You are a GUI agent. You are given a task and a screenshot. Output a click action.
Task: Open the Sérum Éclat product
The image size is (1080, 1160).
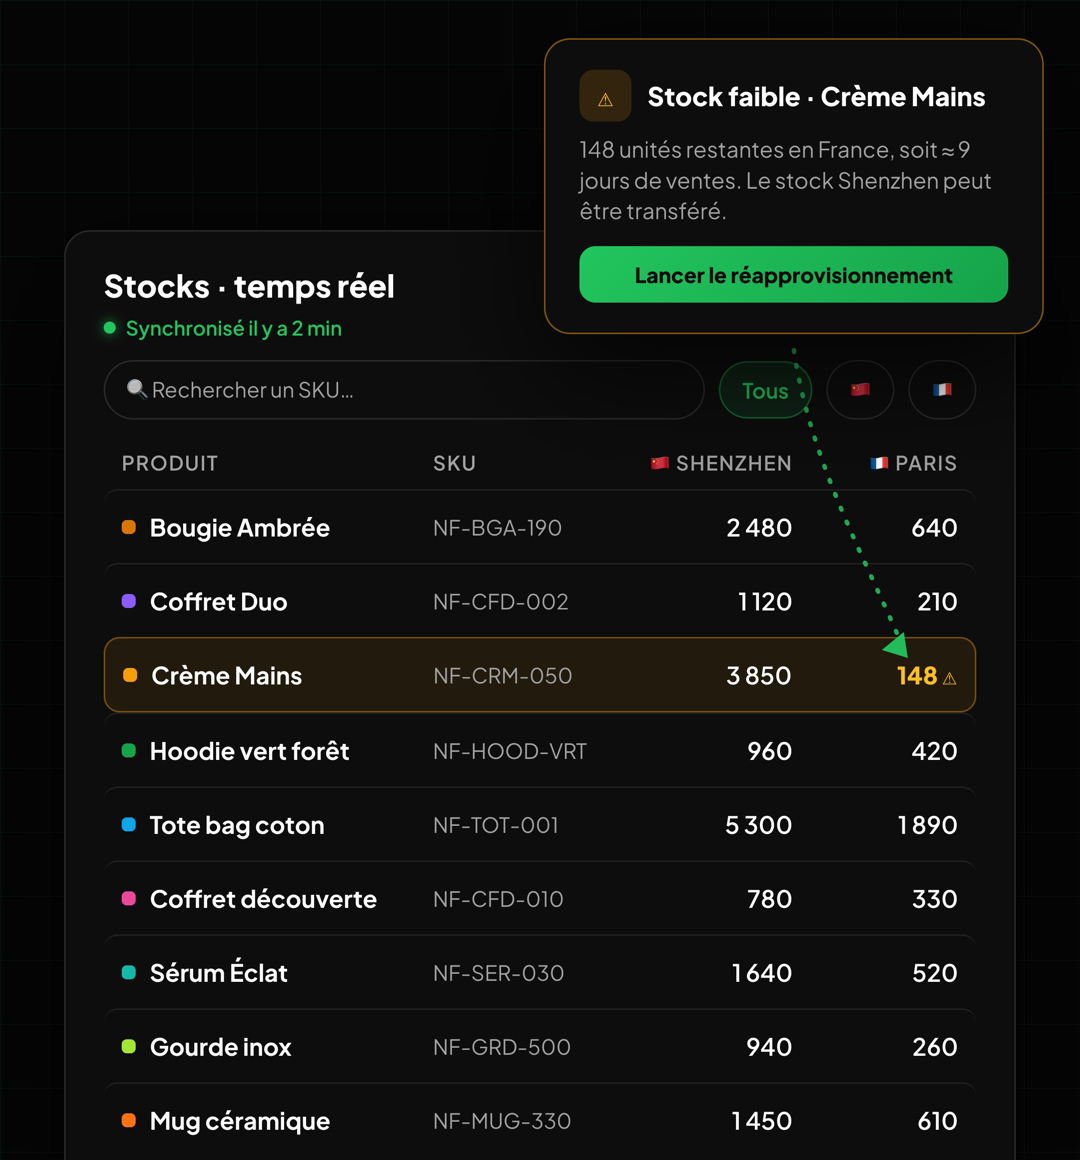pos(218,971)
